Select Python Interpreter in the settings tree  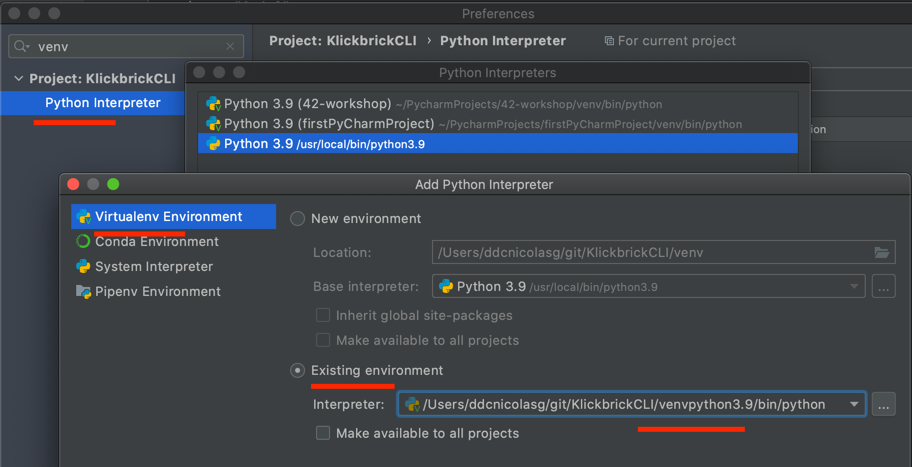(102, 103)
